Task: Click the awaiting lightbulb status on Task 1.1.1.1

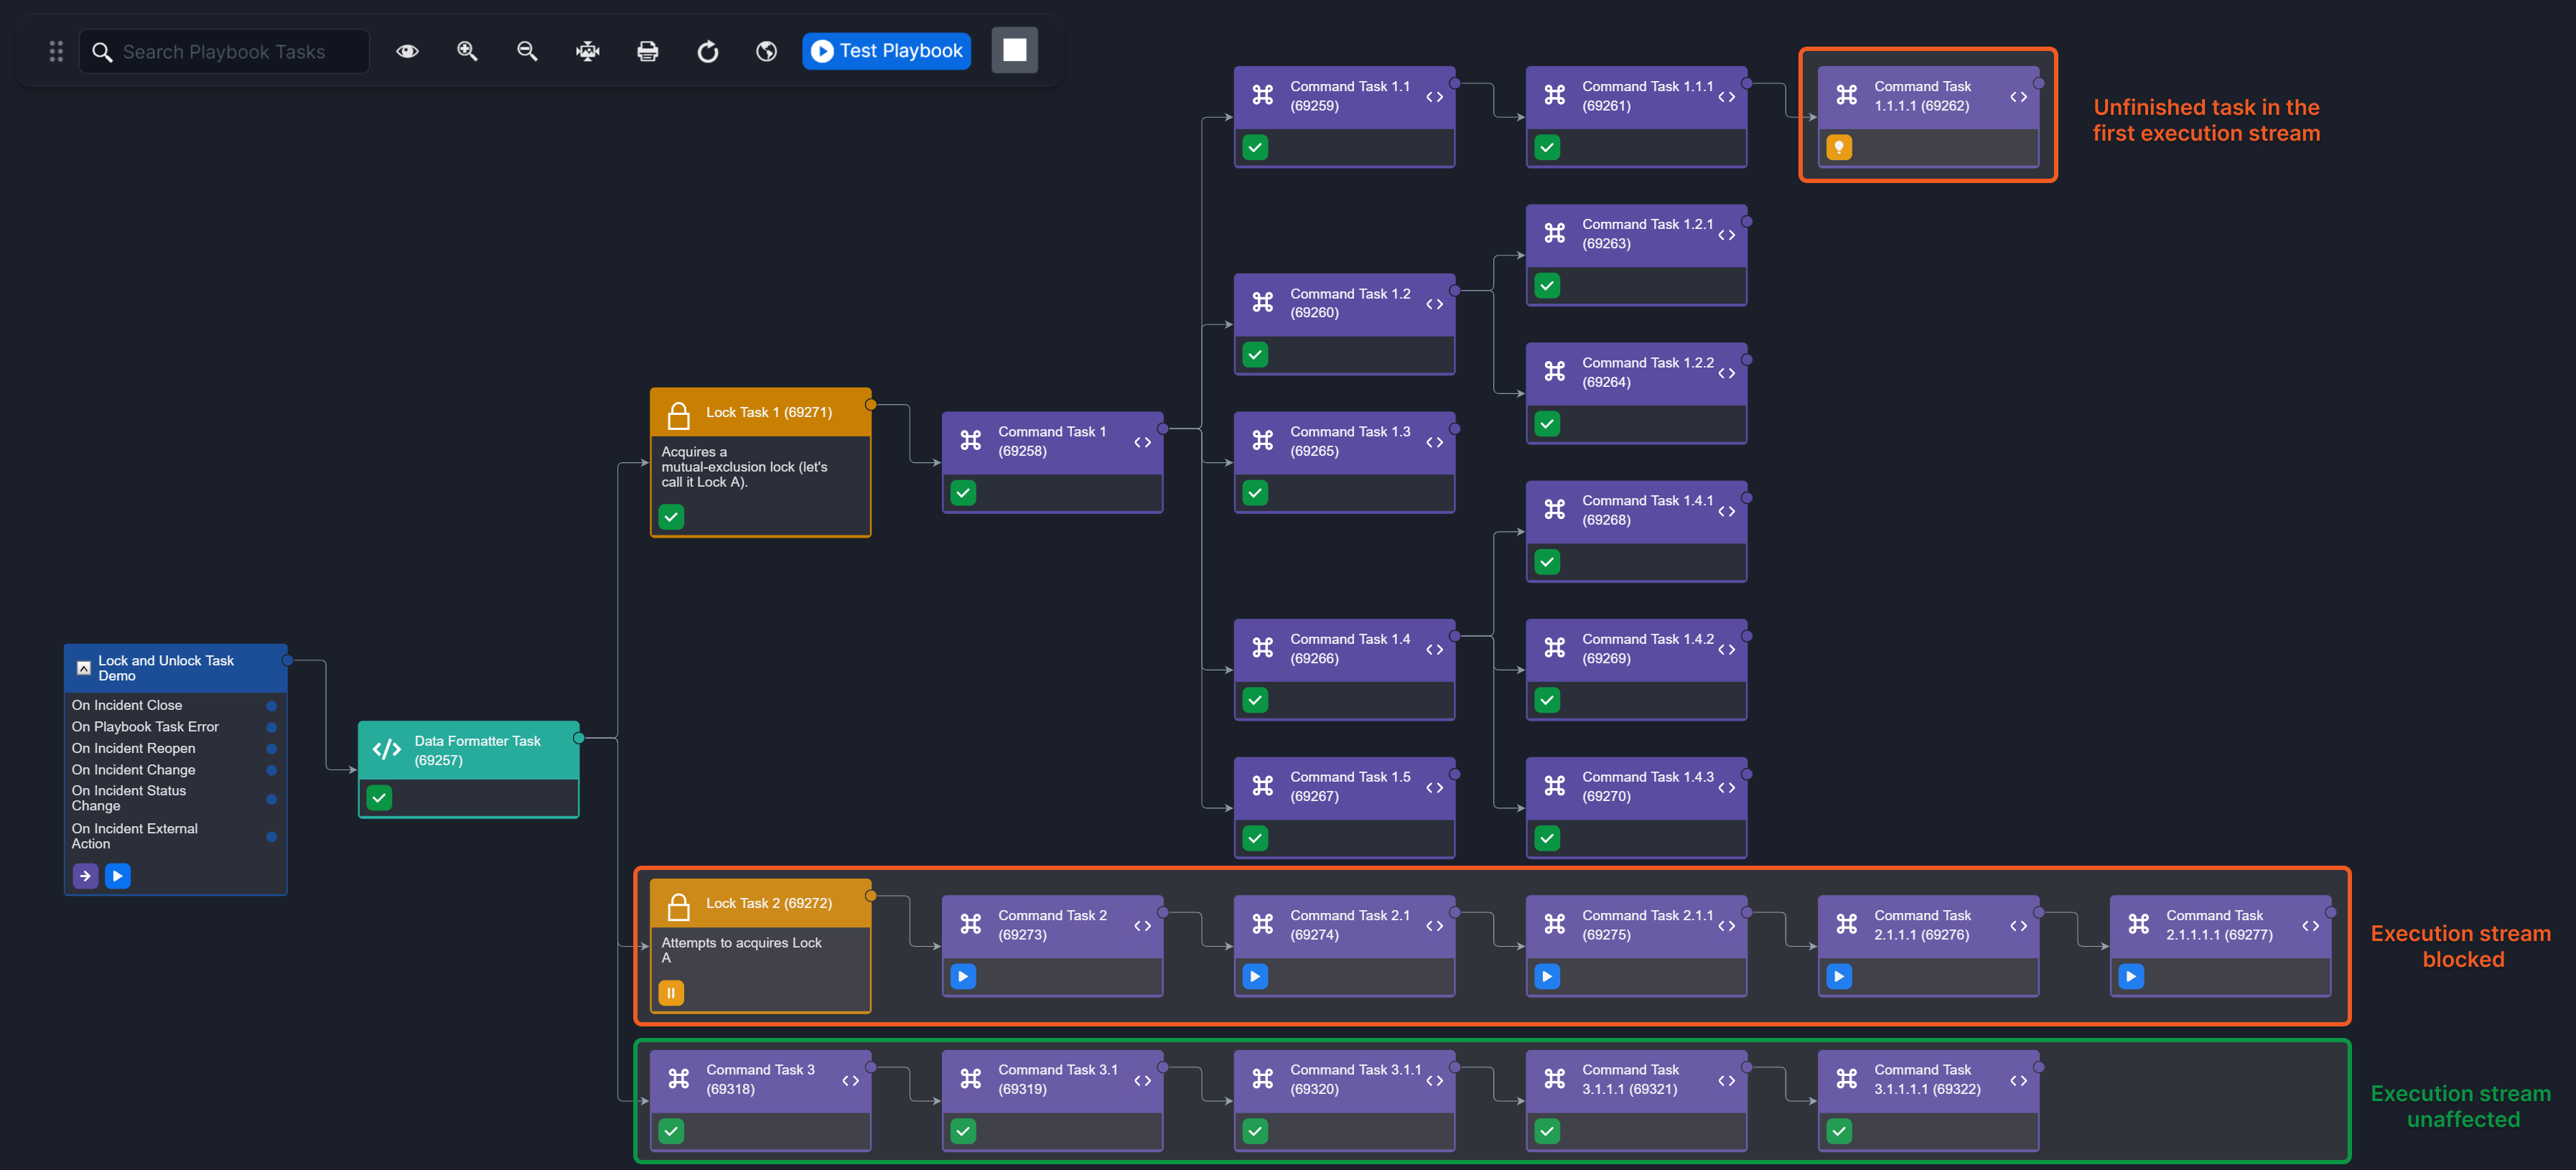Action: 1838,148
